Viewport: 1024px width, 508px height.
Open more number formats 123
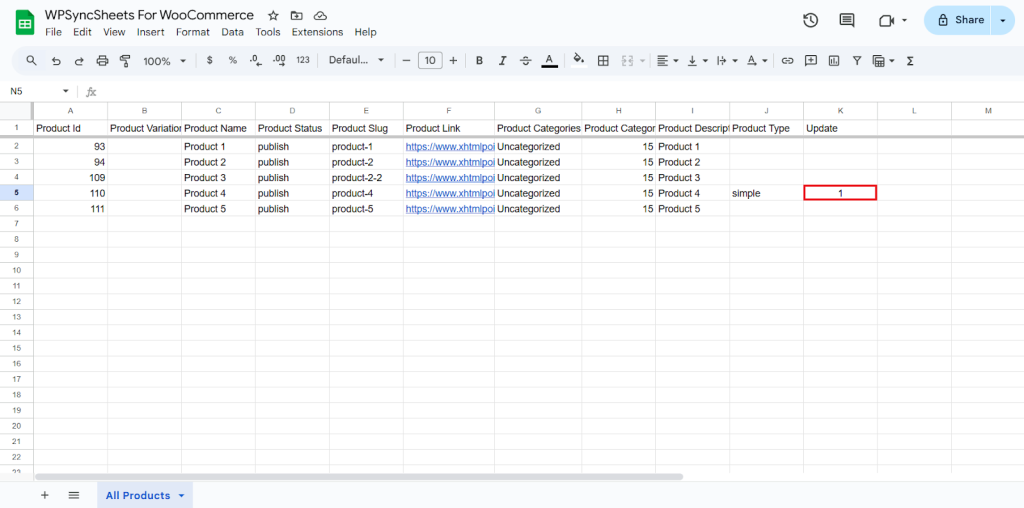[x=303, y=60]
